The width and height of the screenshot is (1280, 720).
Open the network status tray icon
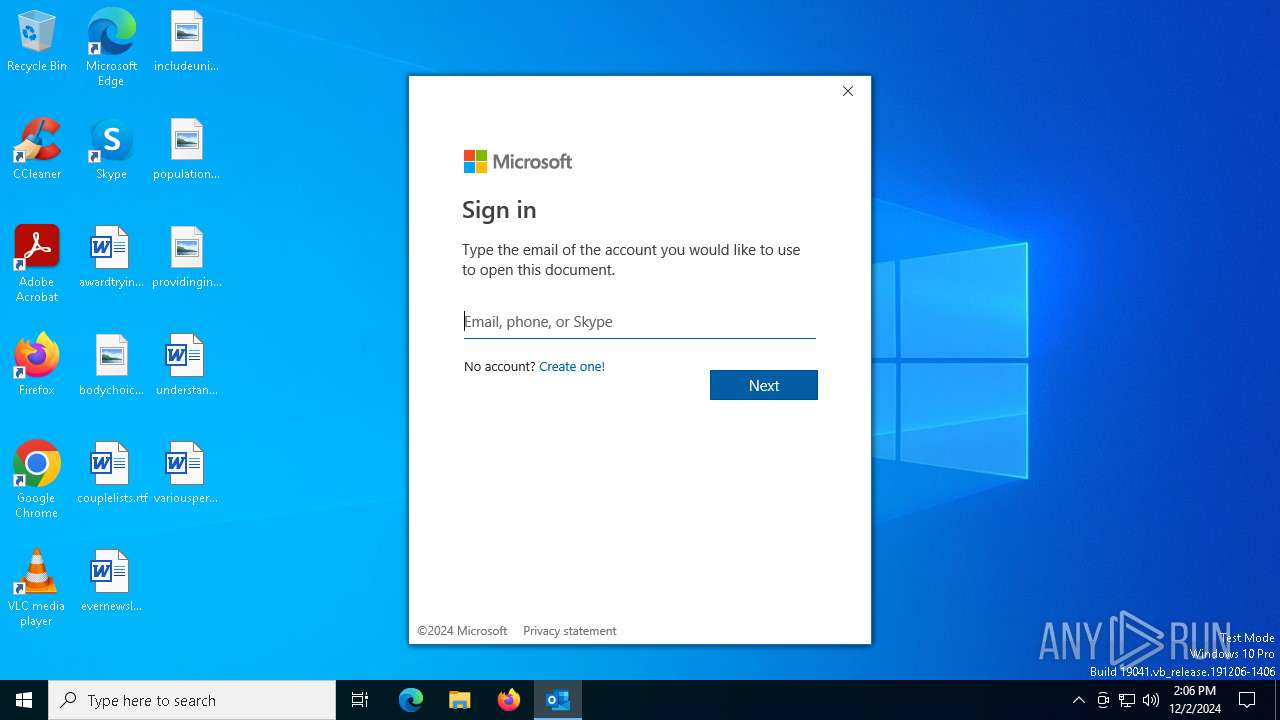pos(1127,700)
